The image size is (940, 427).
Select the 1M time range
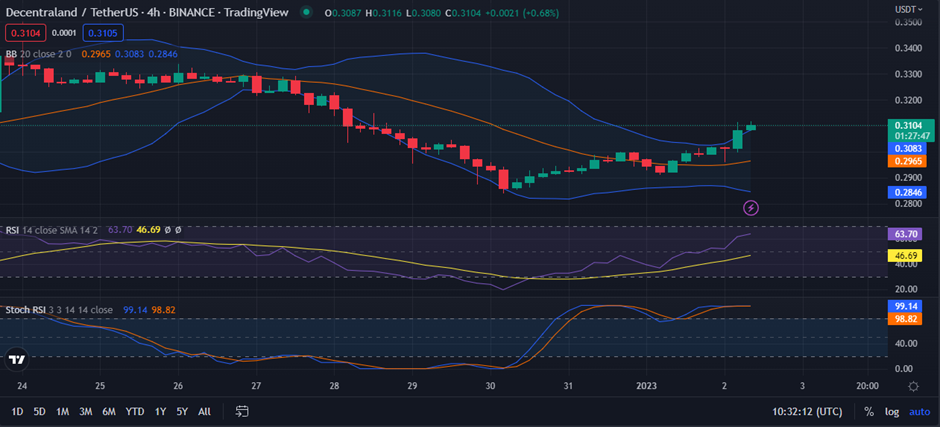point(62,411)
